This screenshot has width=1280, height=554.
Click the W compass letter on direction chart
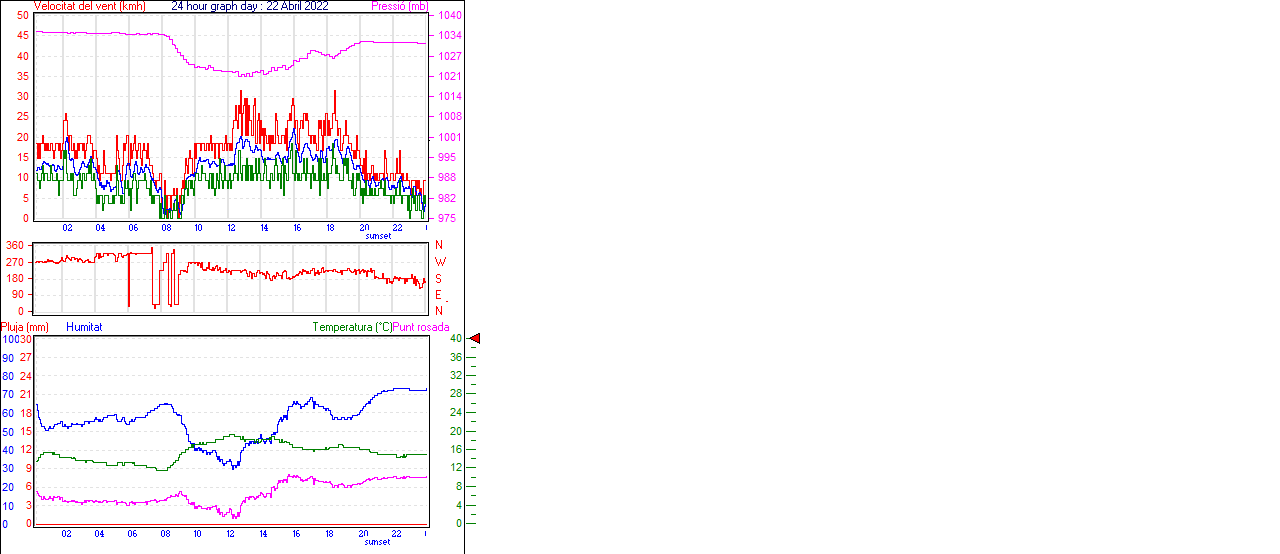coord(441,262)
